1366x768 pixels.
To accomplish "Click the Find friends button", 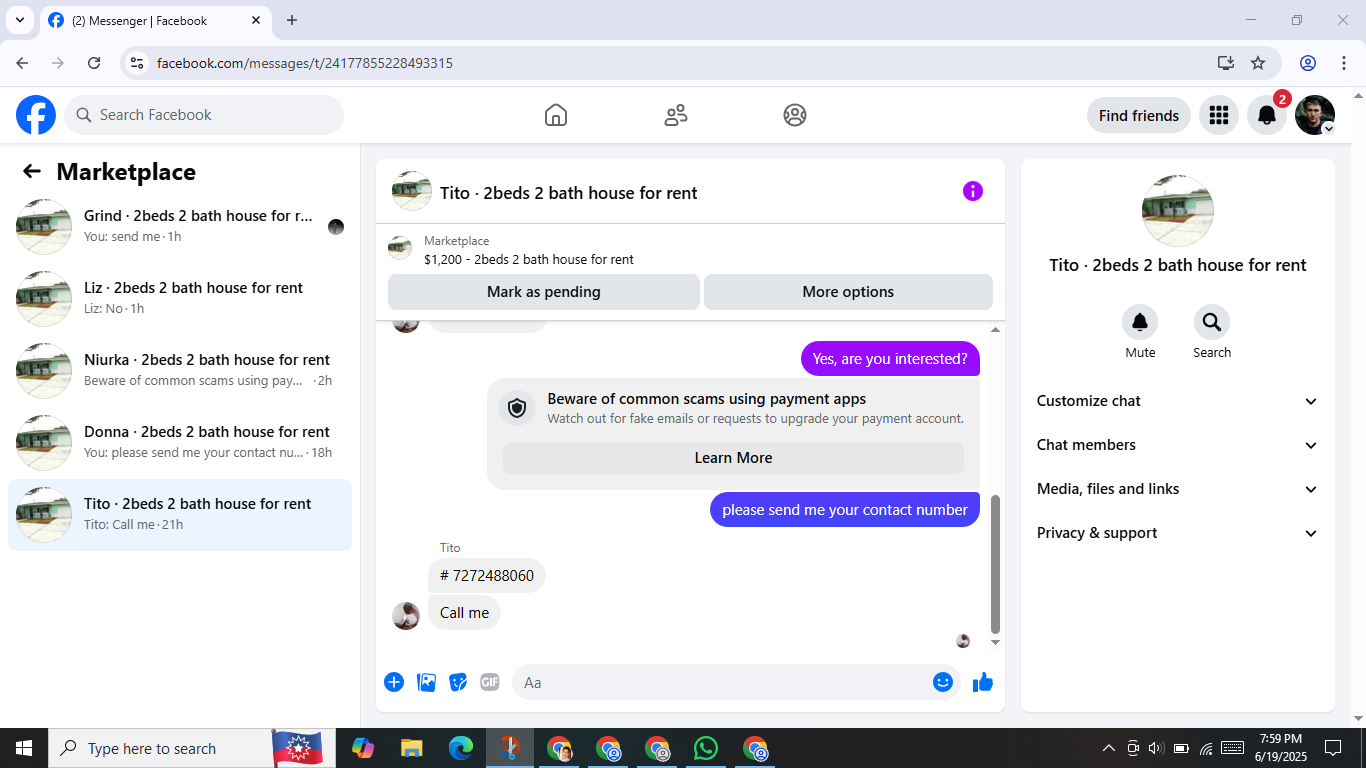I will (x=1139, y=115).
